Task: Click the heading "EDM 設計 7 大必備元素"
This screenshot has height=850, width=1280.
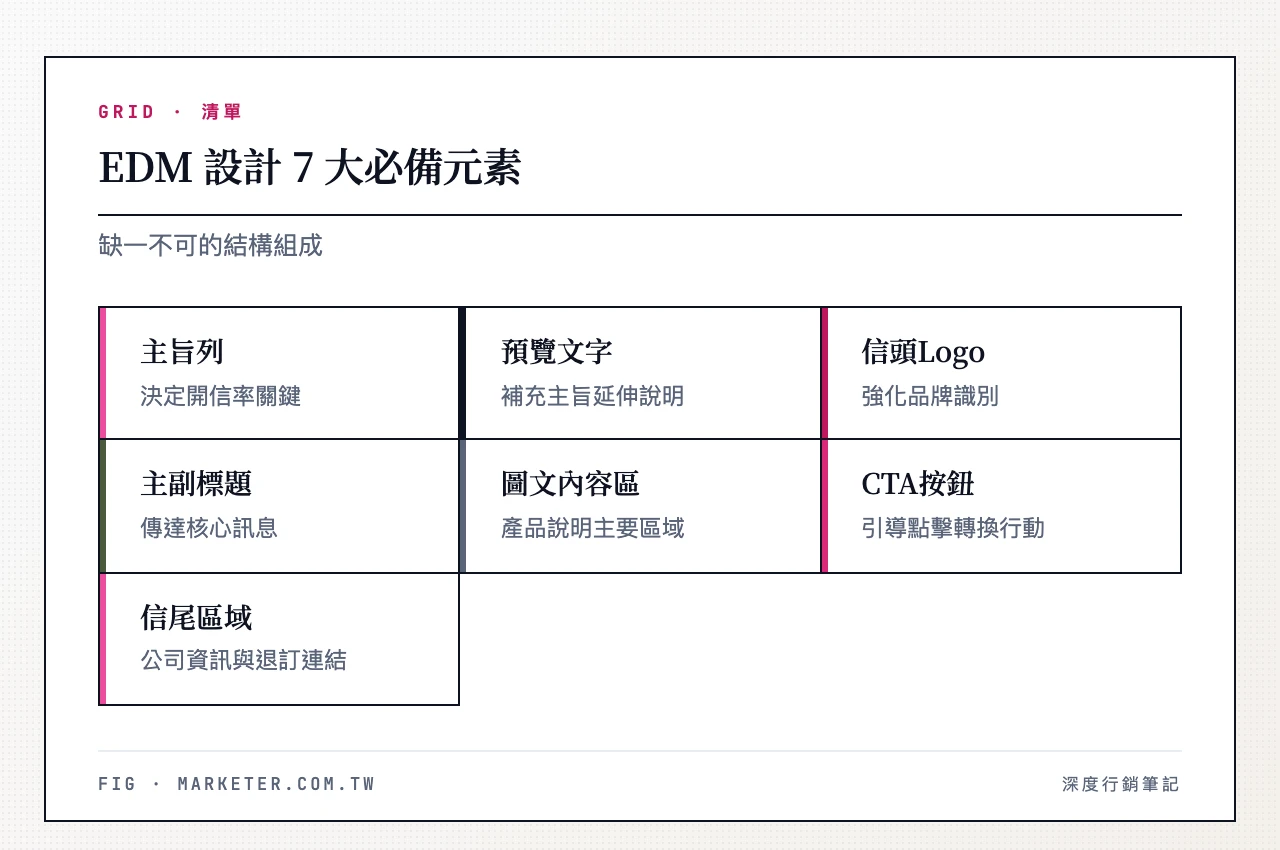Action: pos(310,168)
